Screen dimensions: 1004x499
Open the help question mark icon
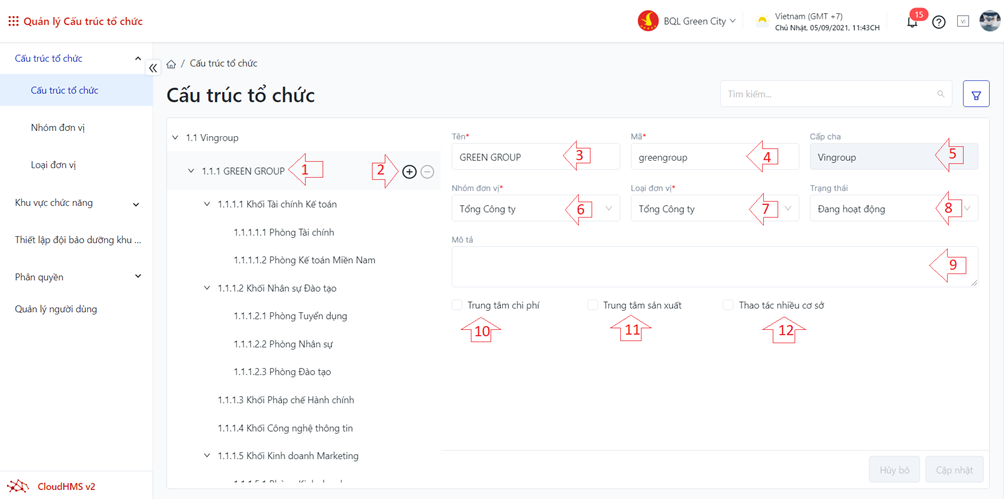[939, 22]
